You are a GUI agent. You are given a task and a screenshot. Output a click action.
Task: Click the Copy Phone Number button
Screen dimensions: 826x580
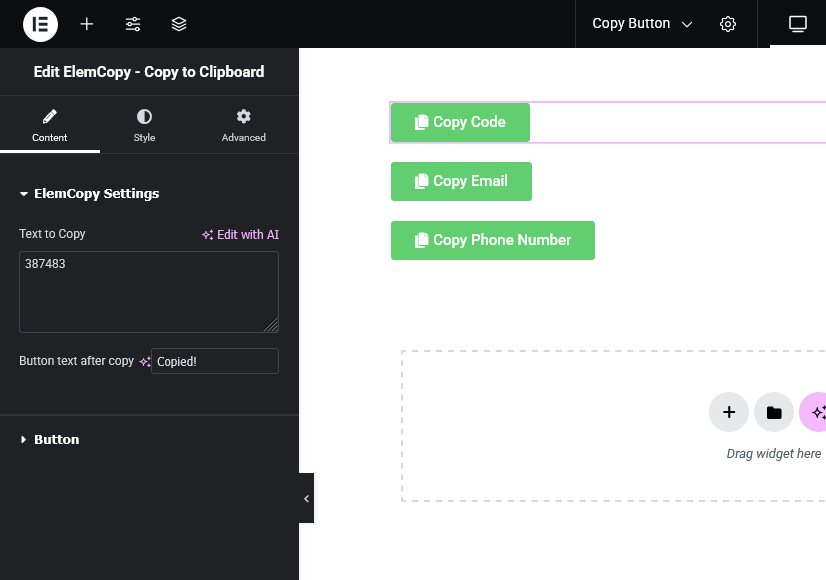(x=493, y=240)
